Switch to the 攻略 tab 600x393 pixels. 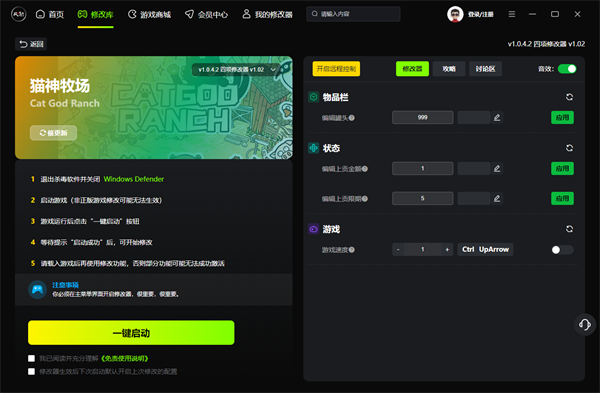coord(449,69)
